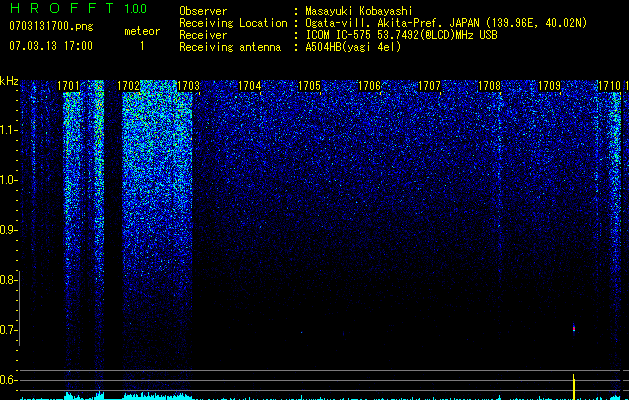Click the 1705 time marker
This screenshot has height=400, width=629.
(x=309, y=86)
